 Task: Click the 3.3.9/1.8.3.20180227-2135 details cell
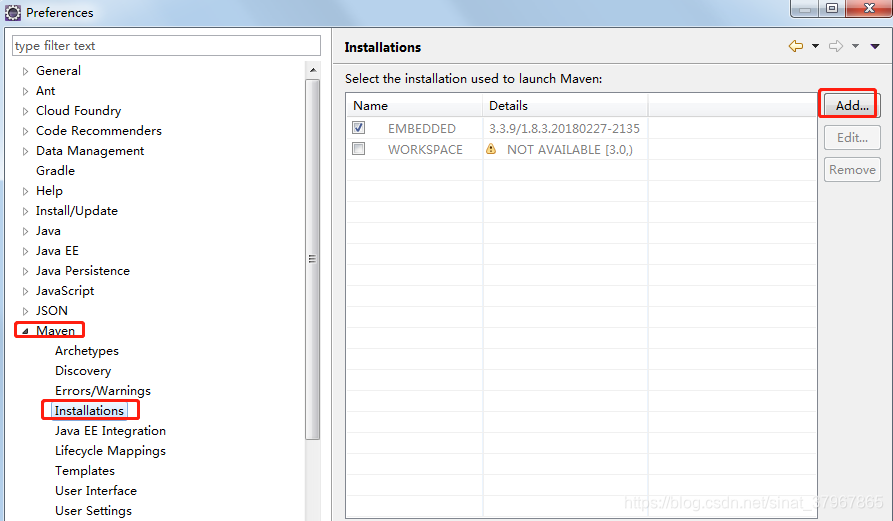(x=564, y=129)
